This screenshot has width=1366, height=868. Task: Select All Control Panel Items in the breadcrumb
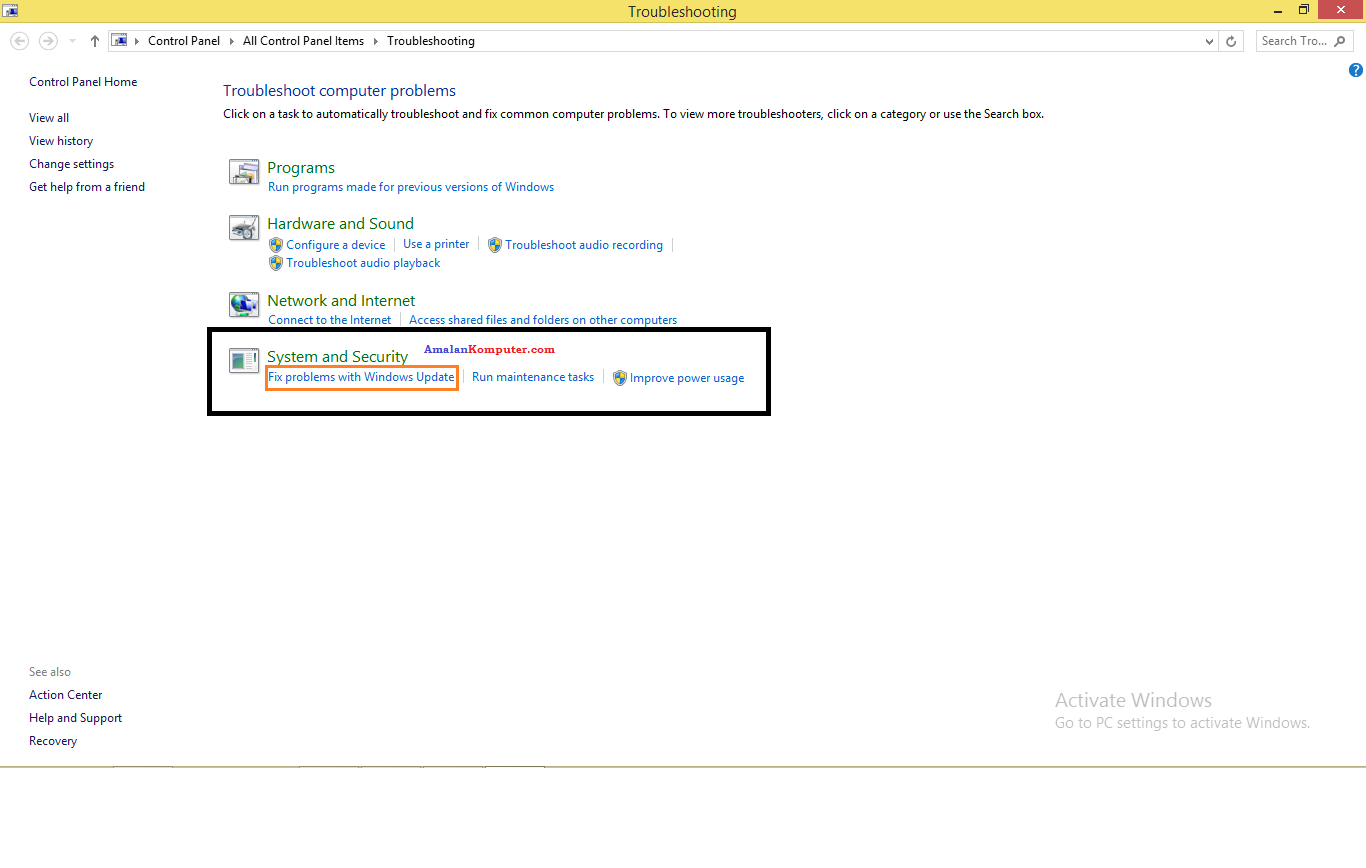[x=303, y=41]
